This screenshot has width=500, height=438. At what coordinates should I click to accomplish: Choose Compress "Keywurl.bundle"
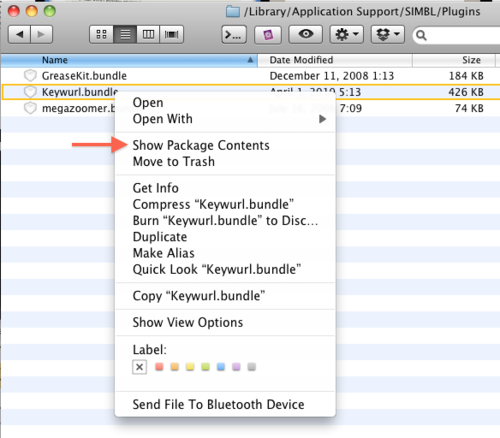pos(225,204)
